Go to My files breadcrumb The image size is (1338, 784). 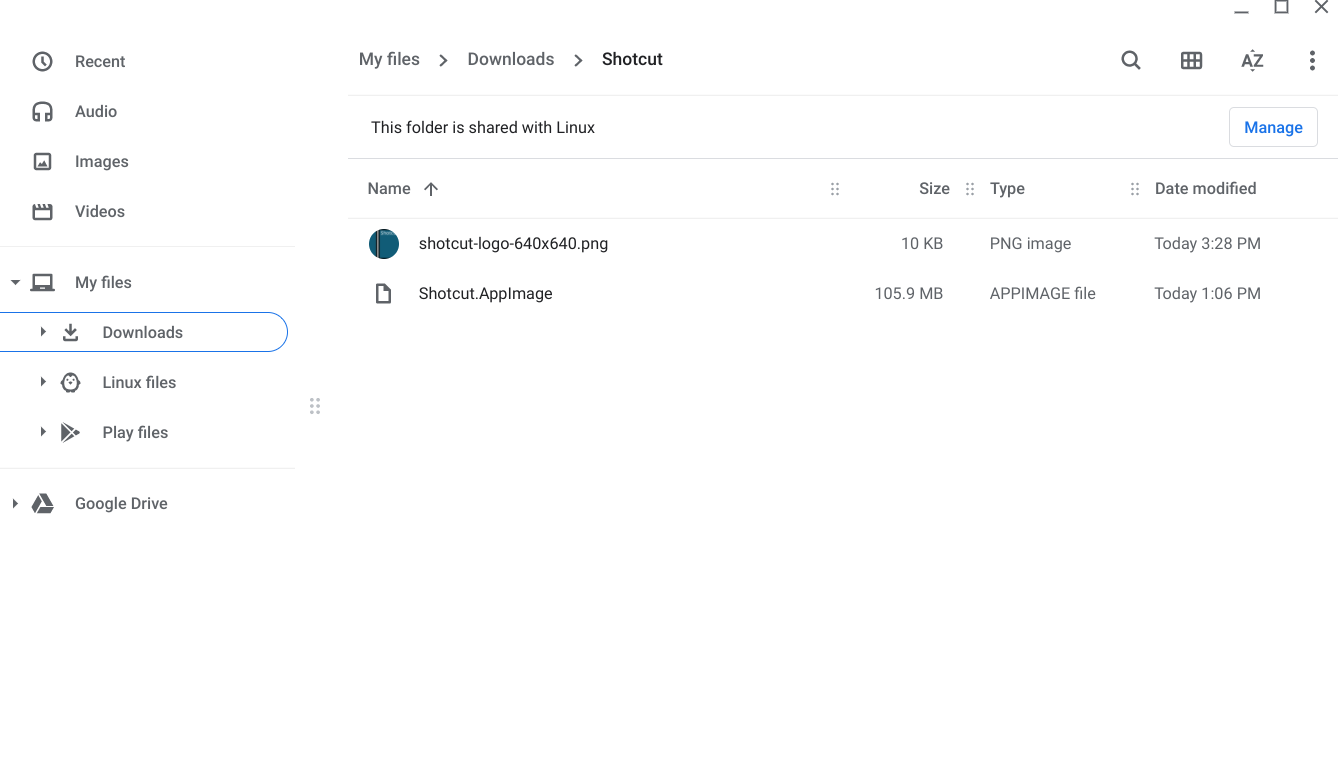click(x=389, y=59)
